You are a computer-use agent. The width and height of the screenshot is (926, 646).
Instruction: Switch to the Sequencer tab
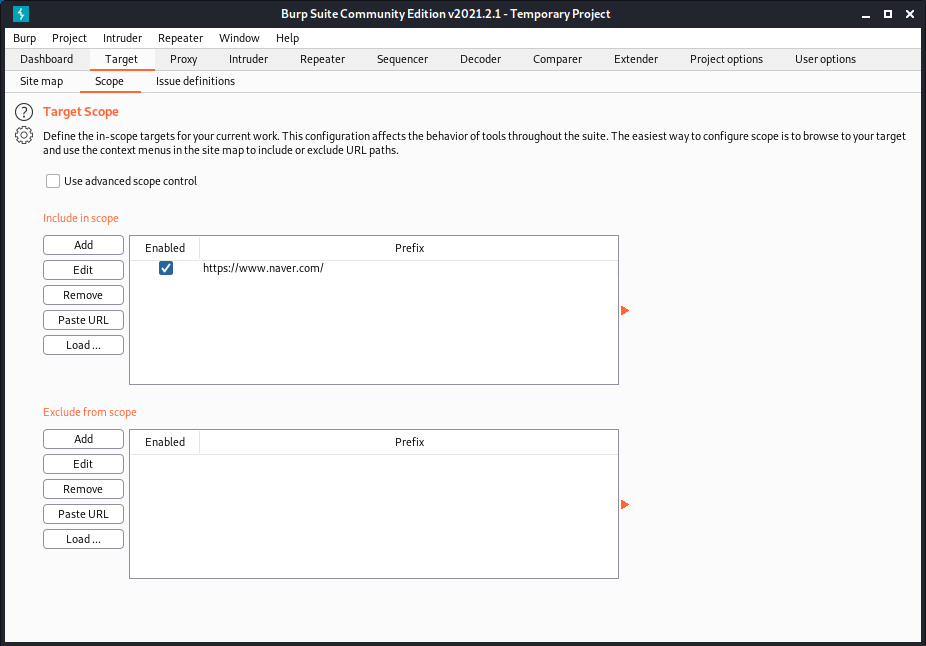click(402, 59)
